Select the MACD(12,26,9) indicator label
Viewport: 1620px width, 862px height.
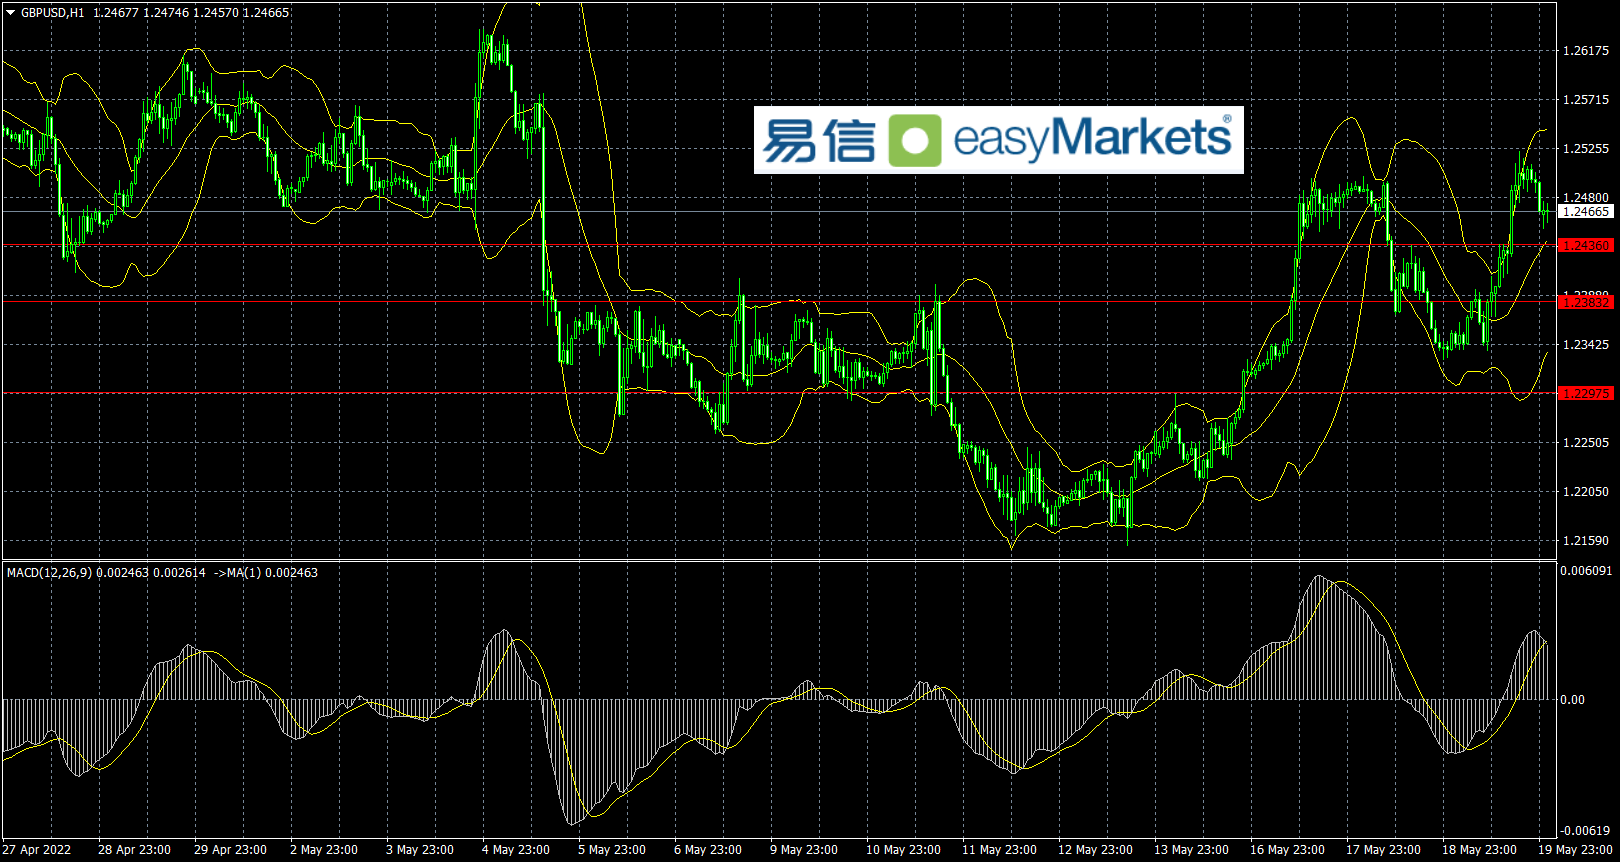coord(49,573)
